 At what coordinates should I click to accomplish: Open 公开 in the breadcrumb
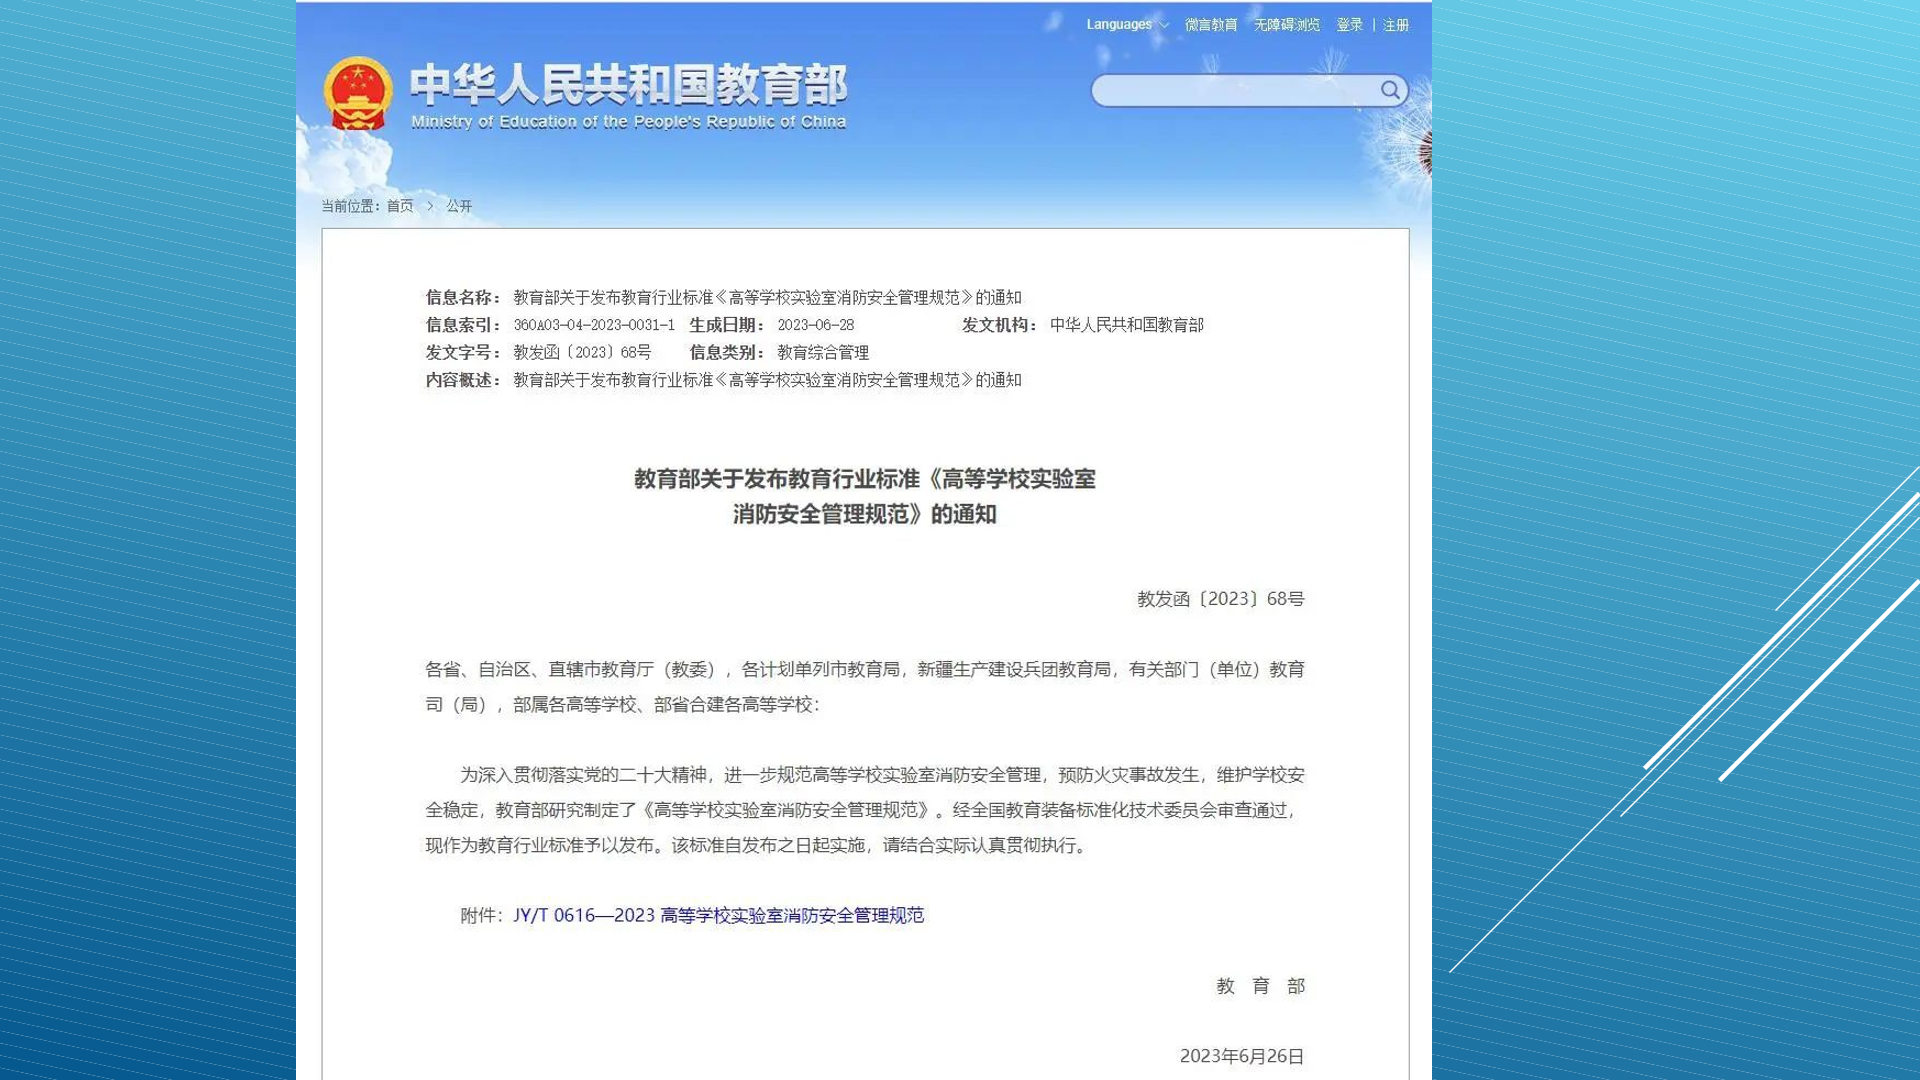coord(459,206)
